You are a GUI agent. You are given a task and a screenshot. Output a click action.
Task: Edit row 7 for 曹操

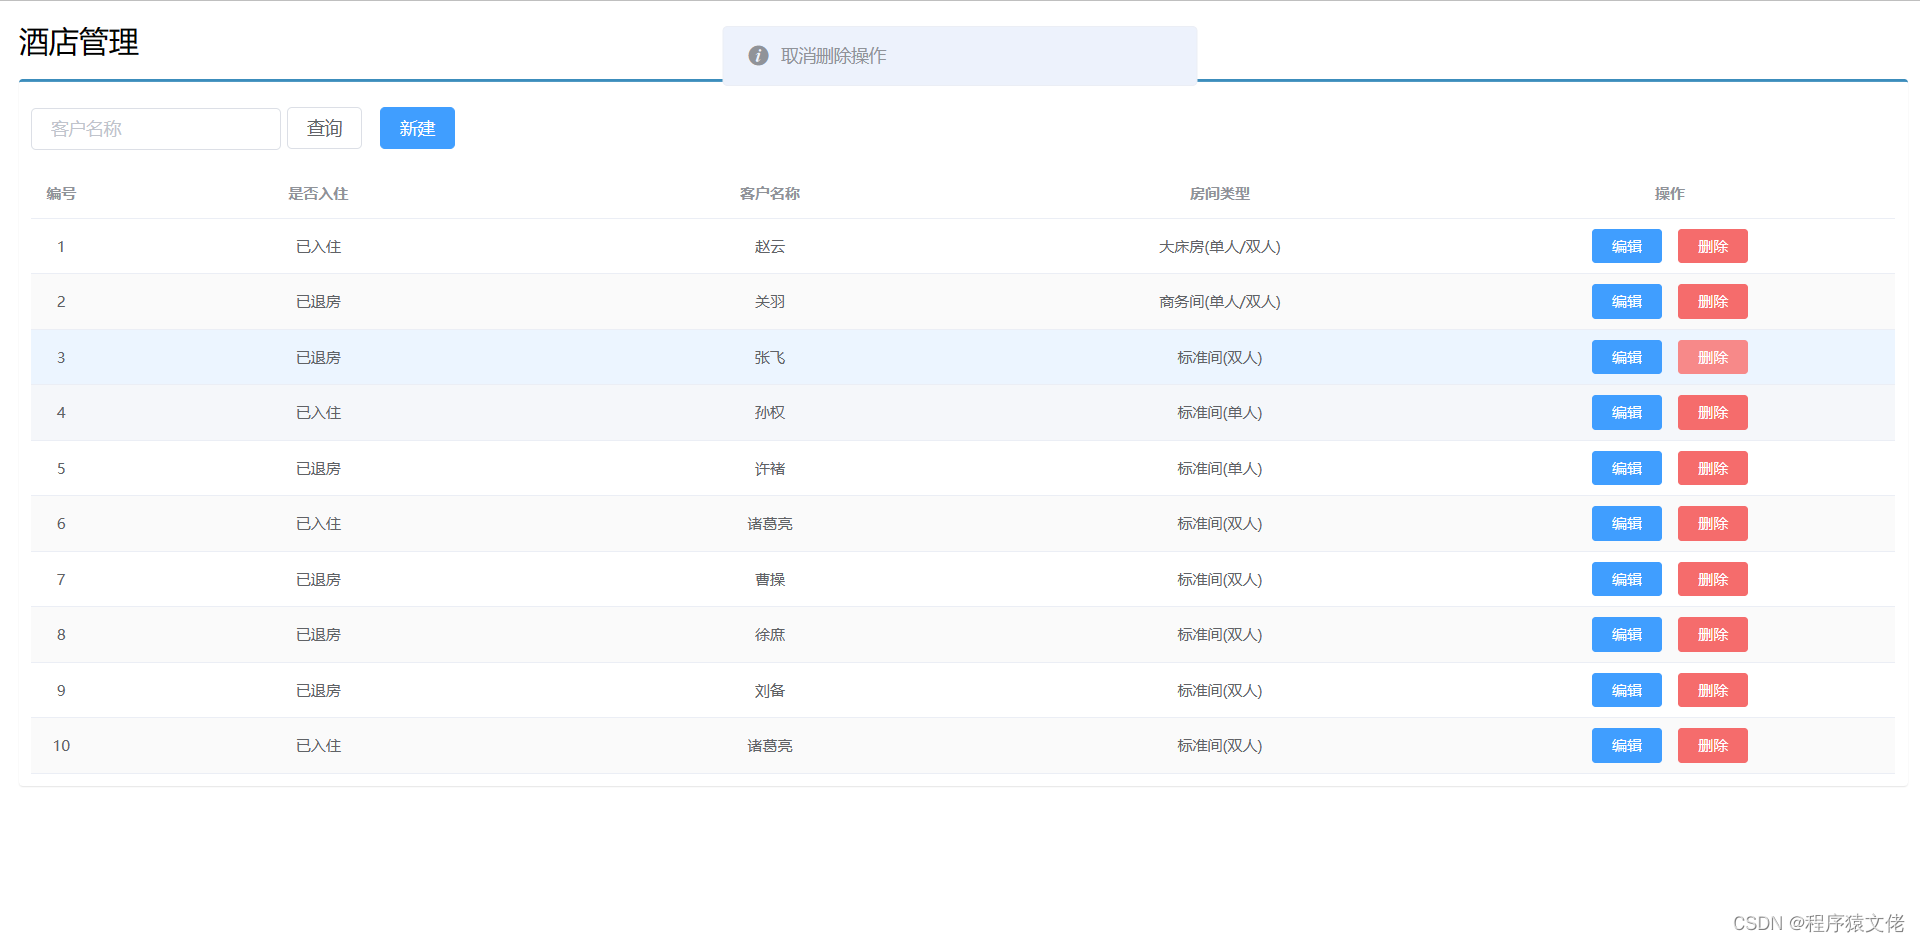(1626, 579)
